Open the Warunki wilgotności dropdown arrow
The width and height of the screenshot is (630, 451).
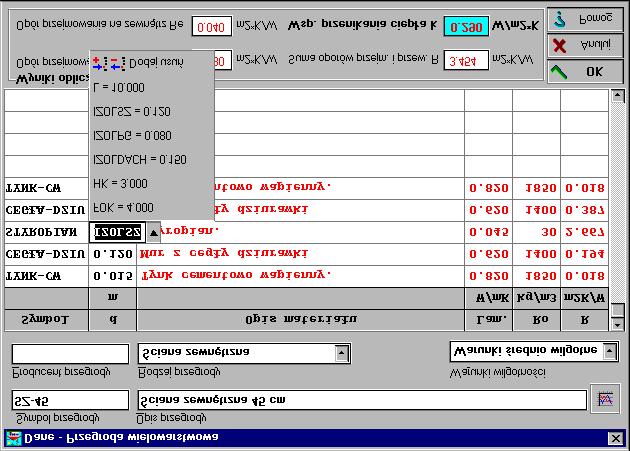point(610,351)
